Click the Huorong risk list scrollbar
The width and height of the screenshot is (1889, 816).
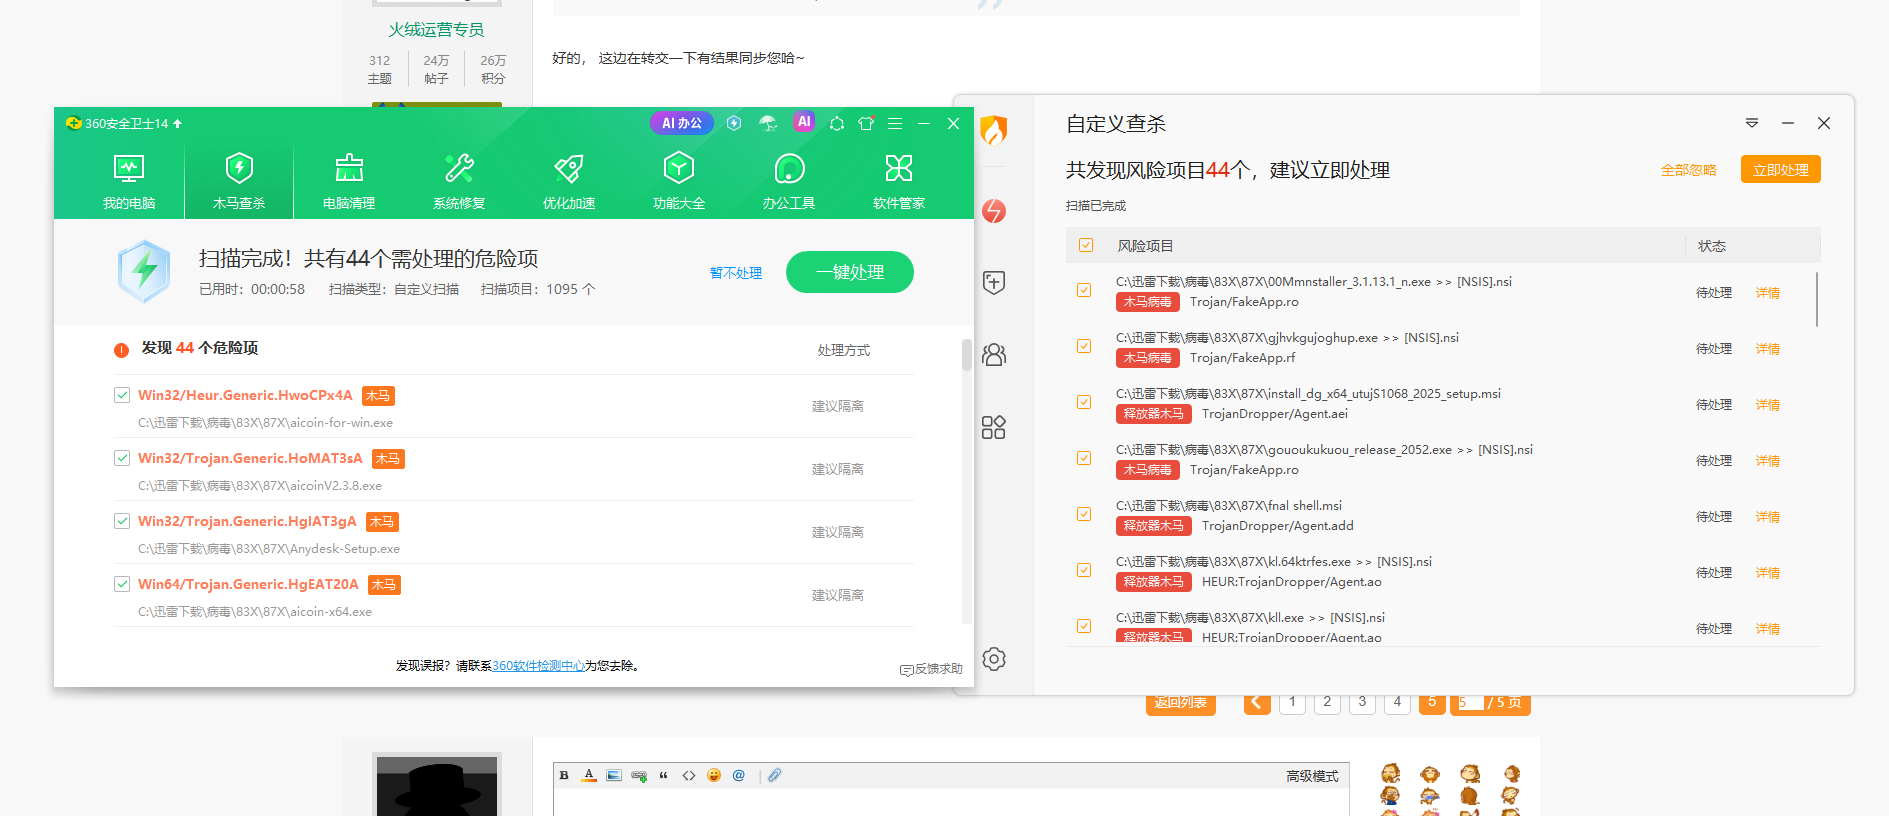point(1817,299)
